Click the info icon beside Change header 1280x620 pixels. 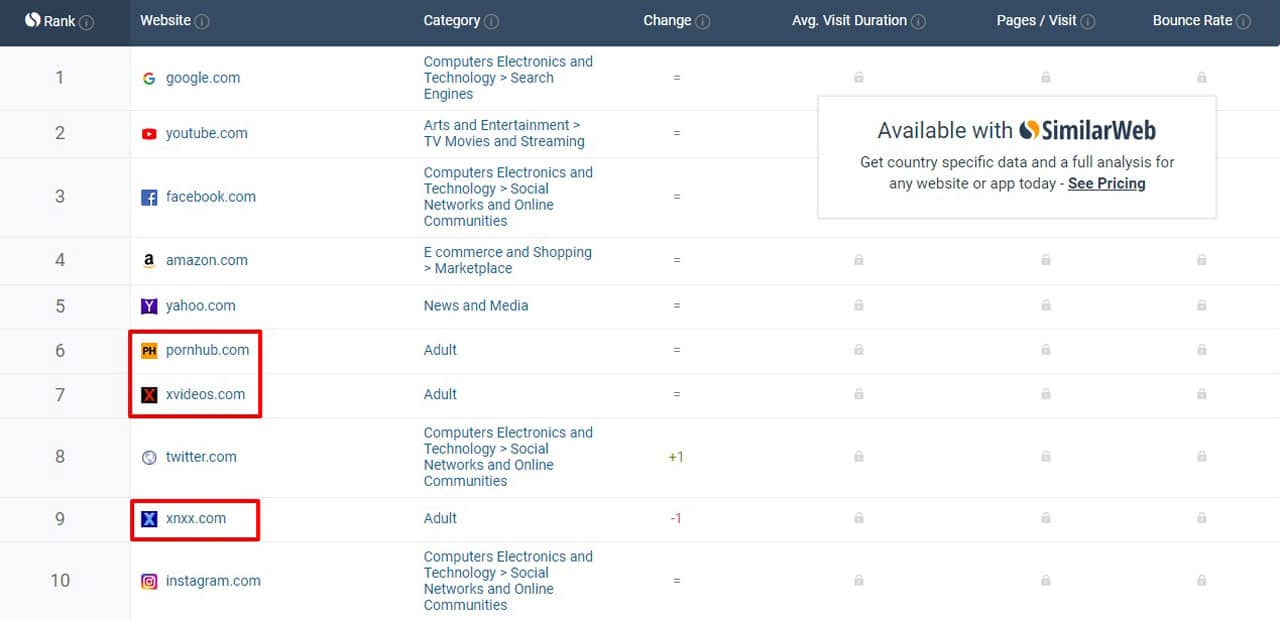point(703,21)
